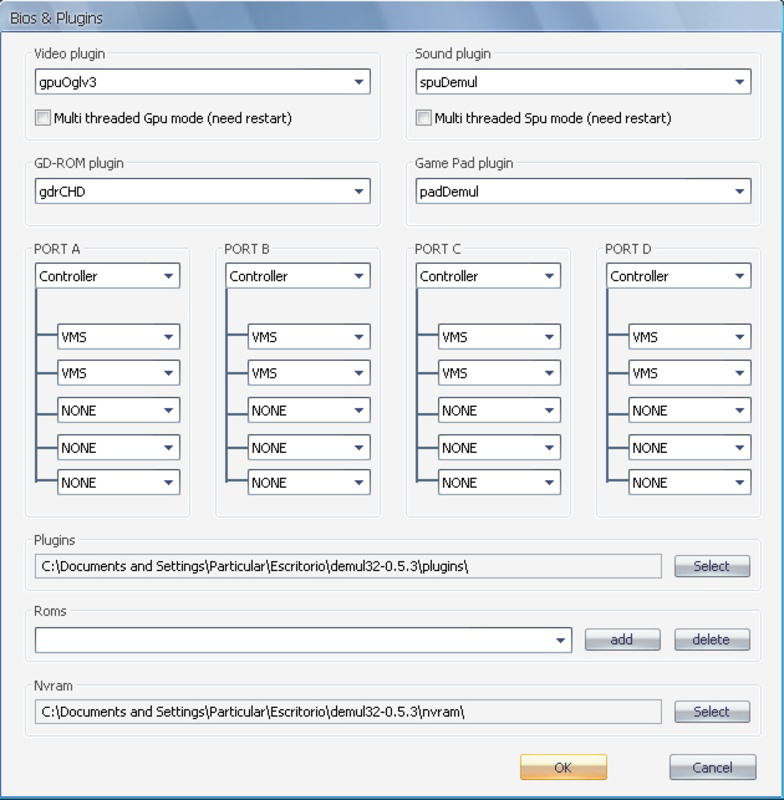Open PORT D Controller dropdown
Viewport: 784px width, 800px height.
tap(678, 276)
